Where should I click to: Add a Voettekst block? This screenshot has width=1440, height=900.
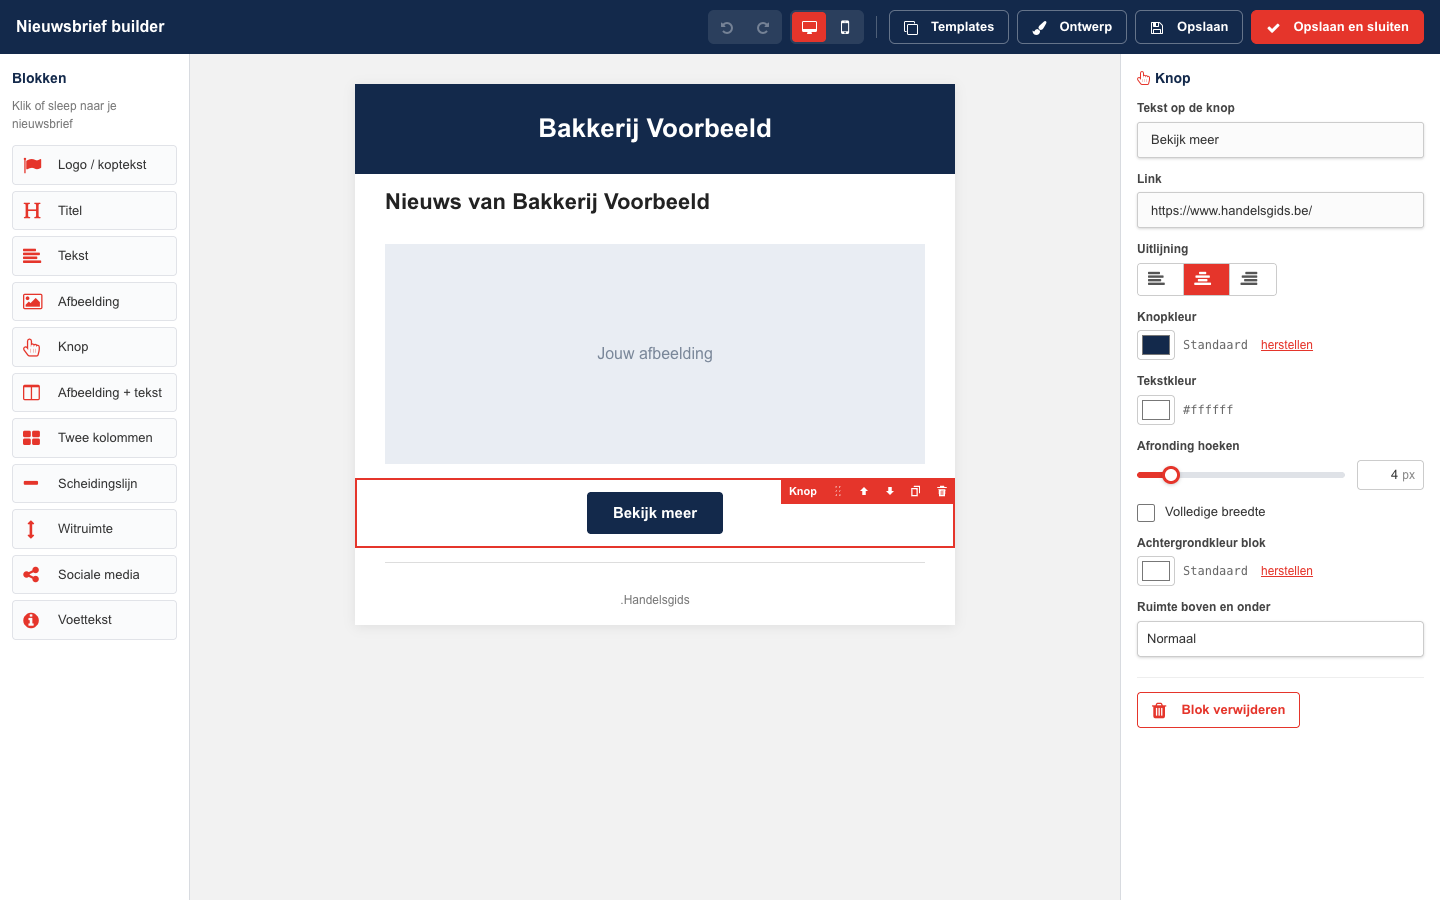tap(94, 620)
